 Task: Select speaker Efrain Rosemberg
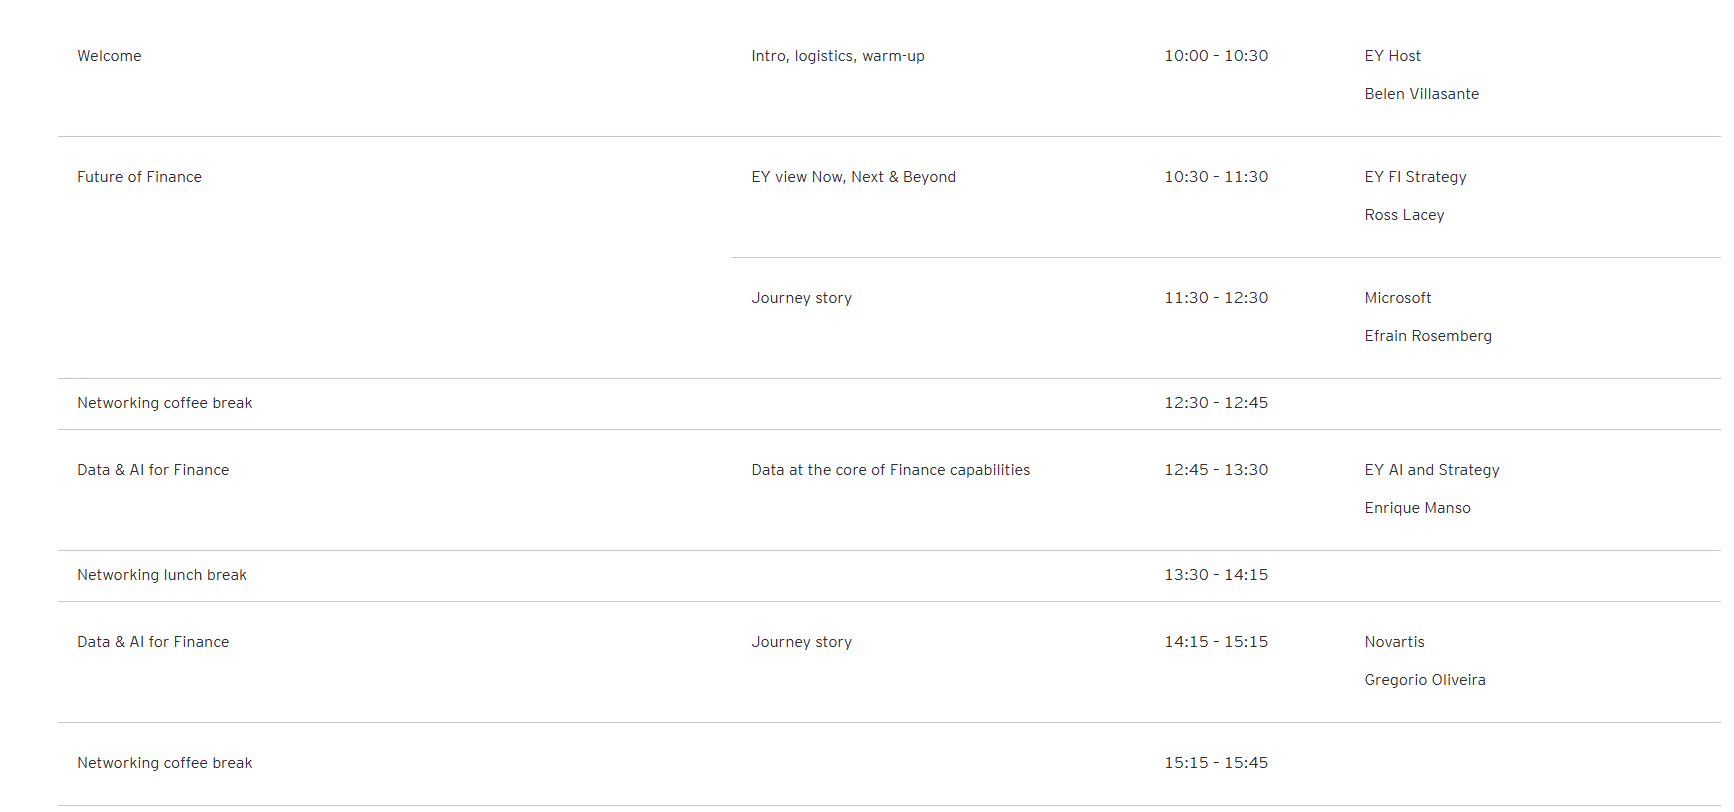click(1427, 336)
